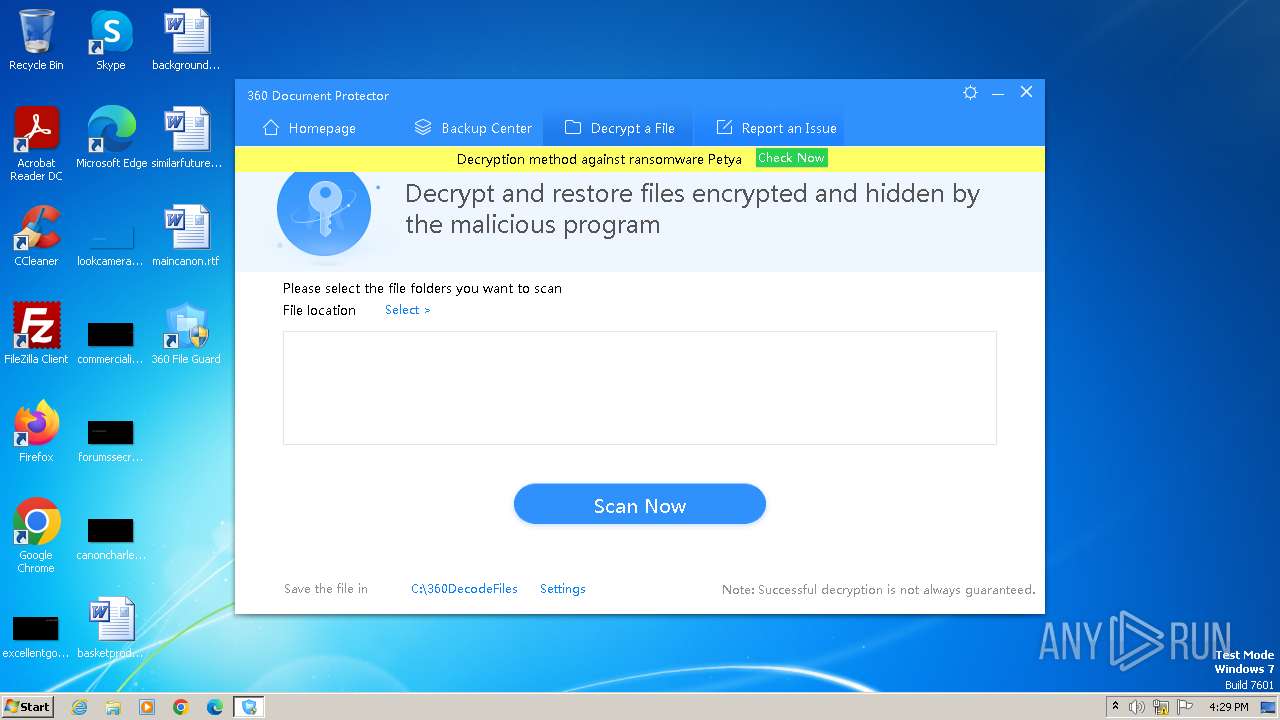Open background Word document icon
Viewport: 1280px width, 720px height.
click(x=186, y=41)
